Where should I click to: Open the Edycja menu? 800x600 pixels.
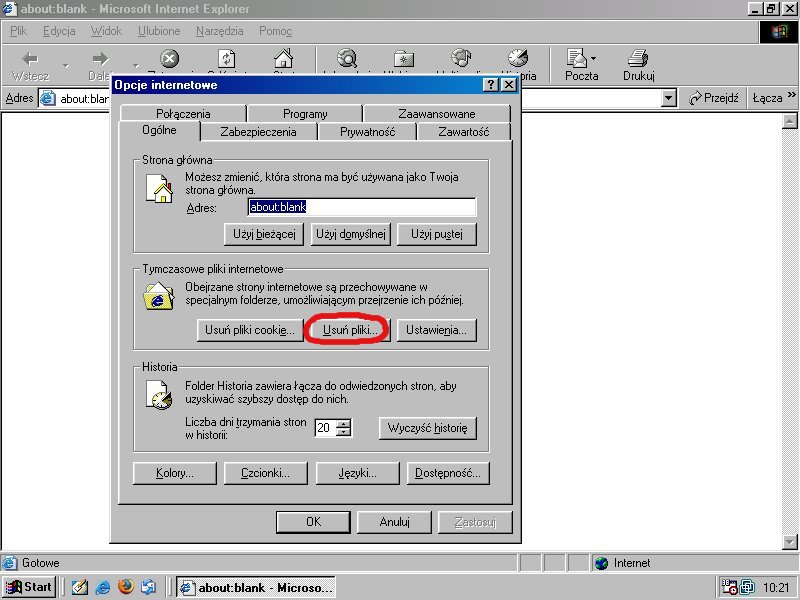click(x=59, y=31)
